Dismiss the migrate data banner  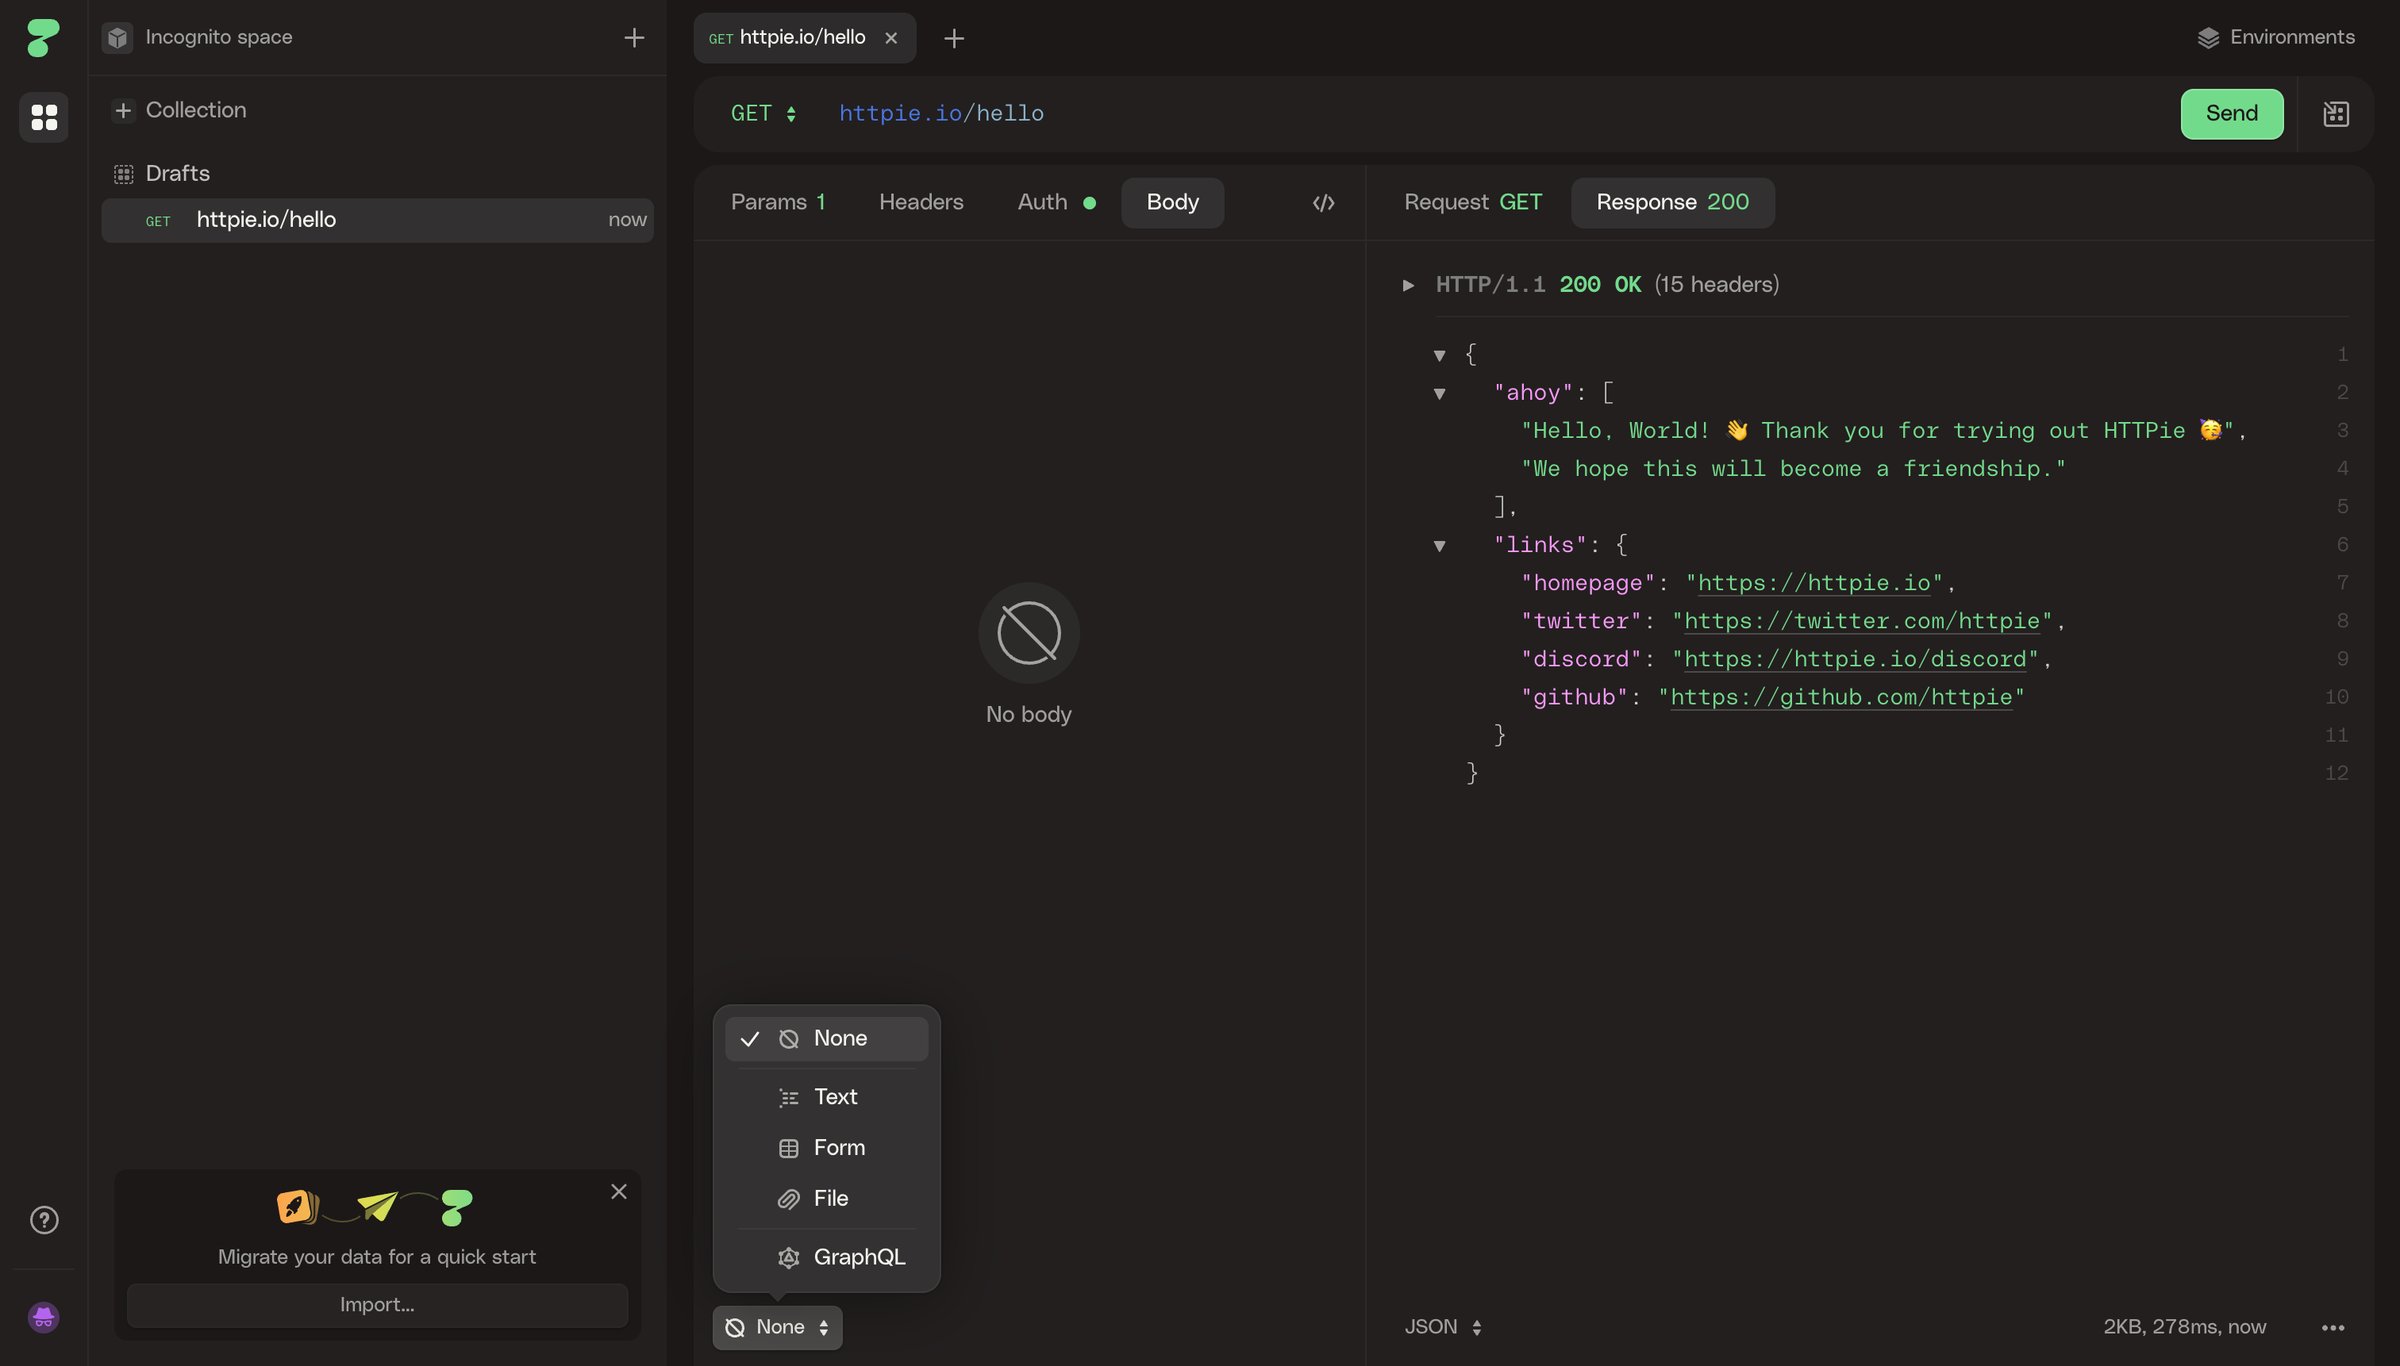click(x=619, y=1191)
